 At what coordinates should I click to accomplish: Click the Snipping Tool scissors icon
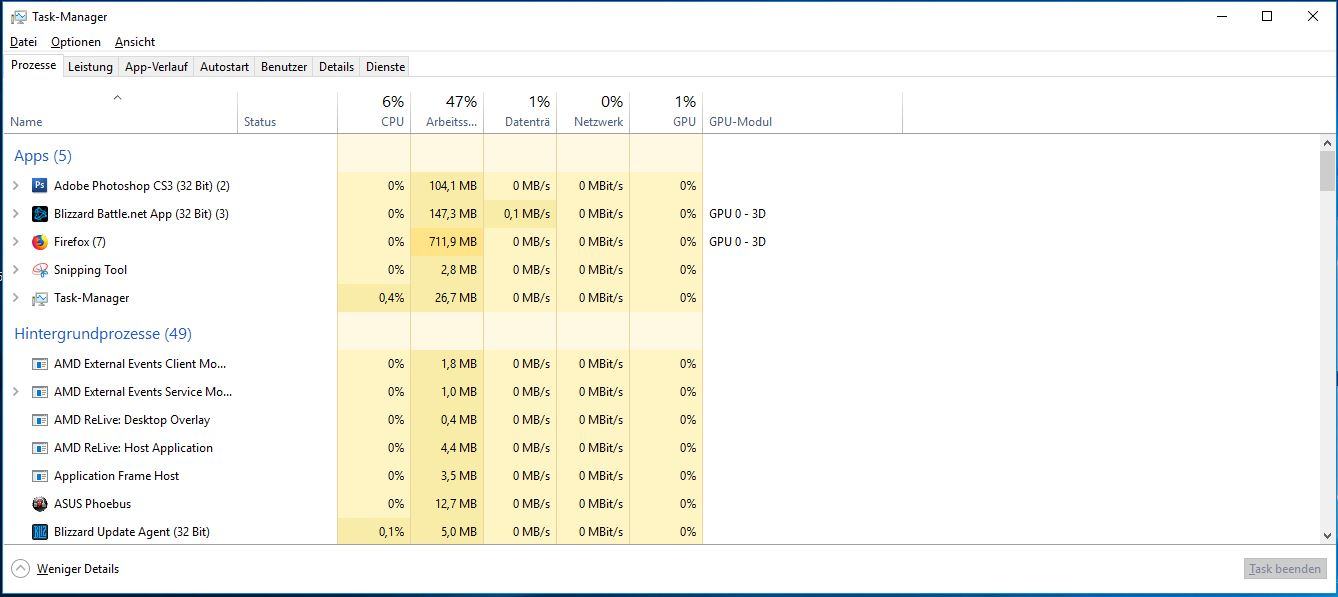(x=40, y=270)
